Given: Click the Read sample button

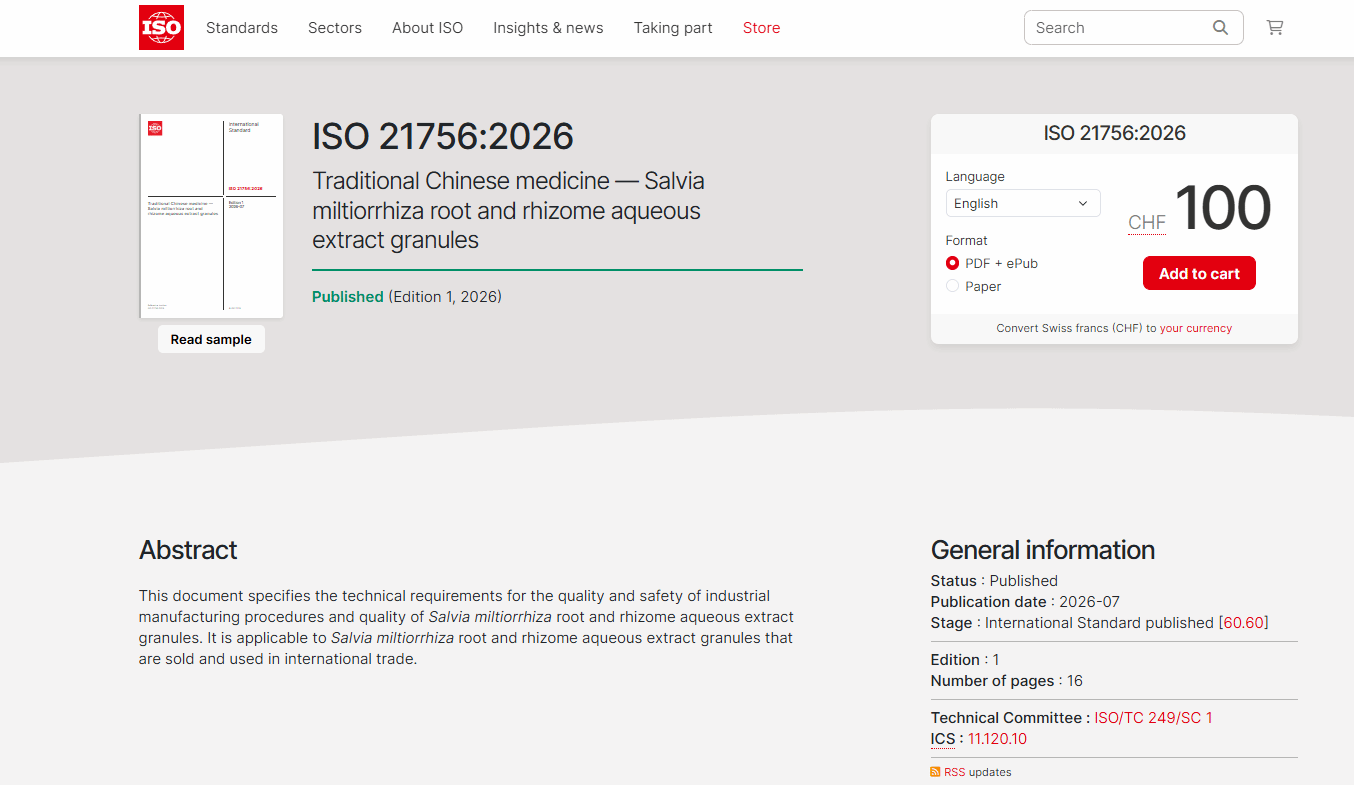Looking at the screenshot, I should [x=211, y=339].
